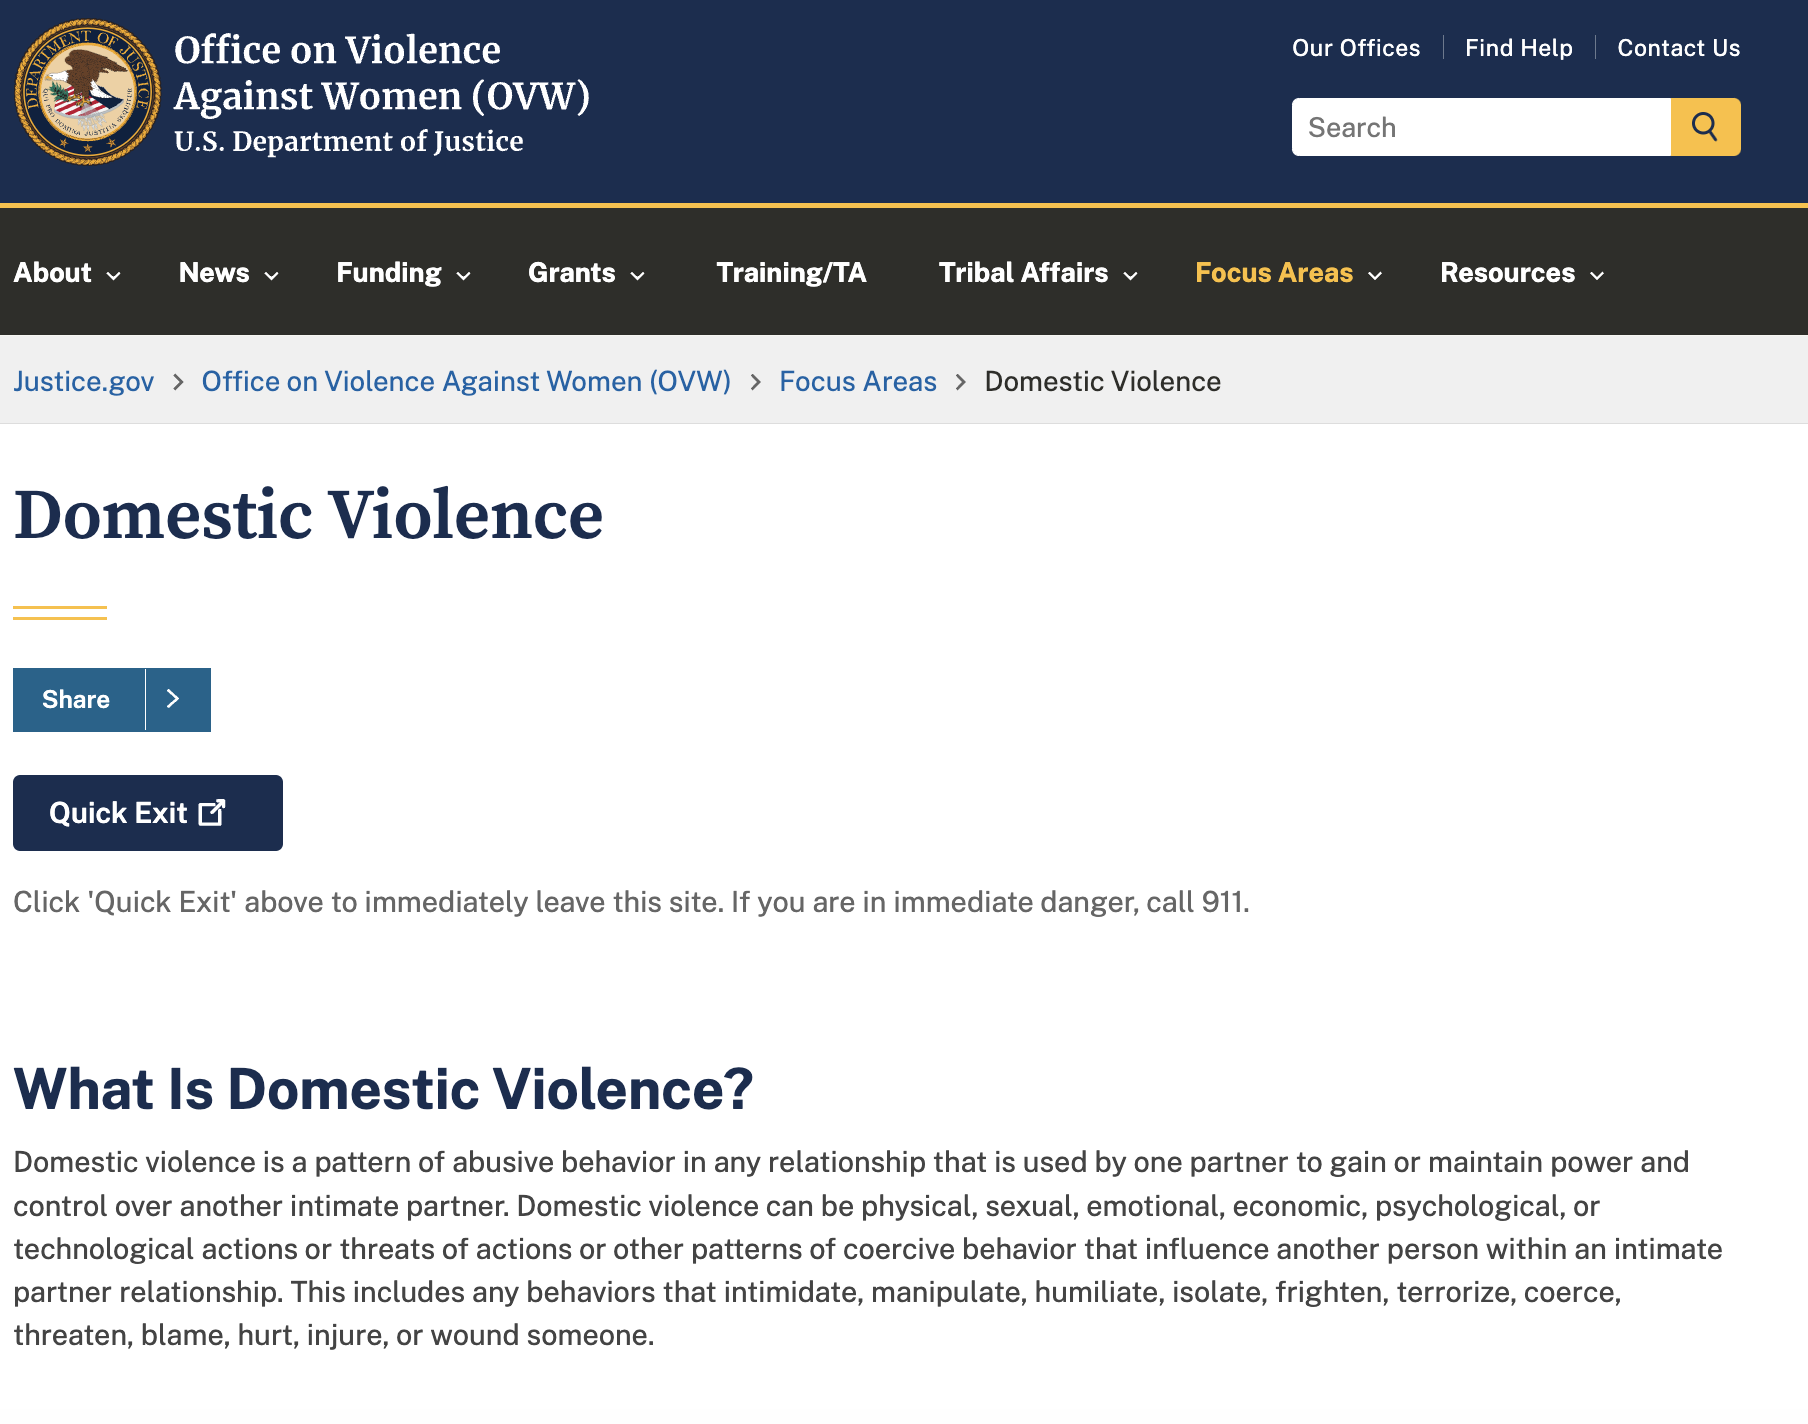Expand the About dropdown menu
This screenshot has width=1808, height=1424.
tap(67, 273)
